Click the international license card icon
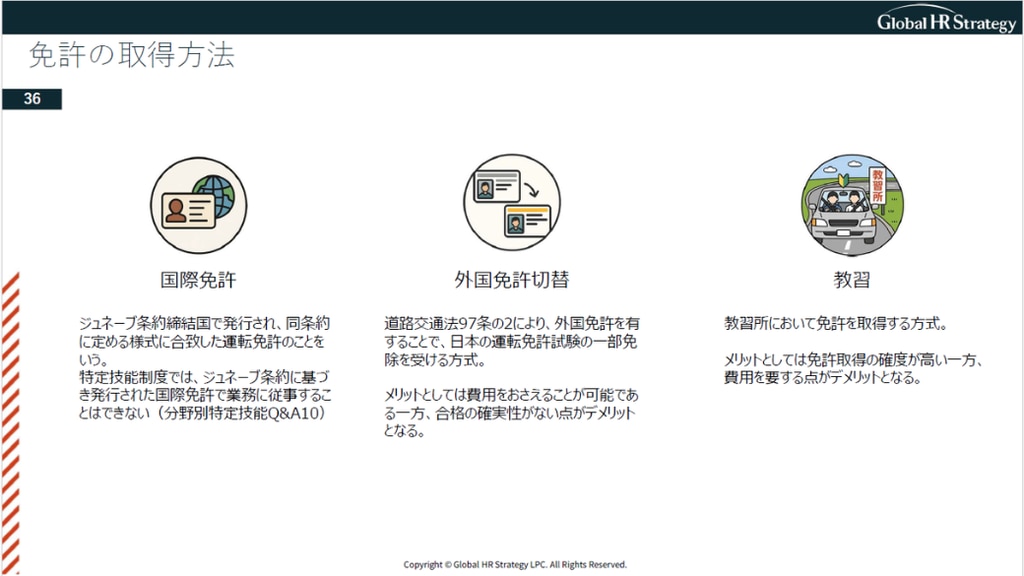This screenshot has width=1024, height=576. [197, 205]
